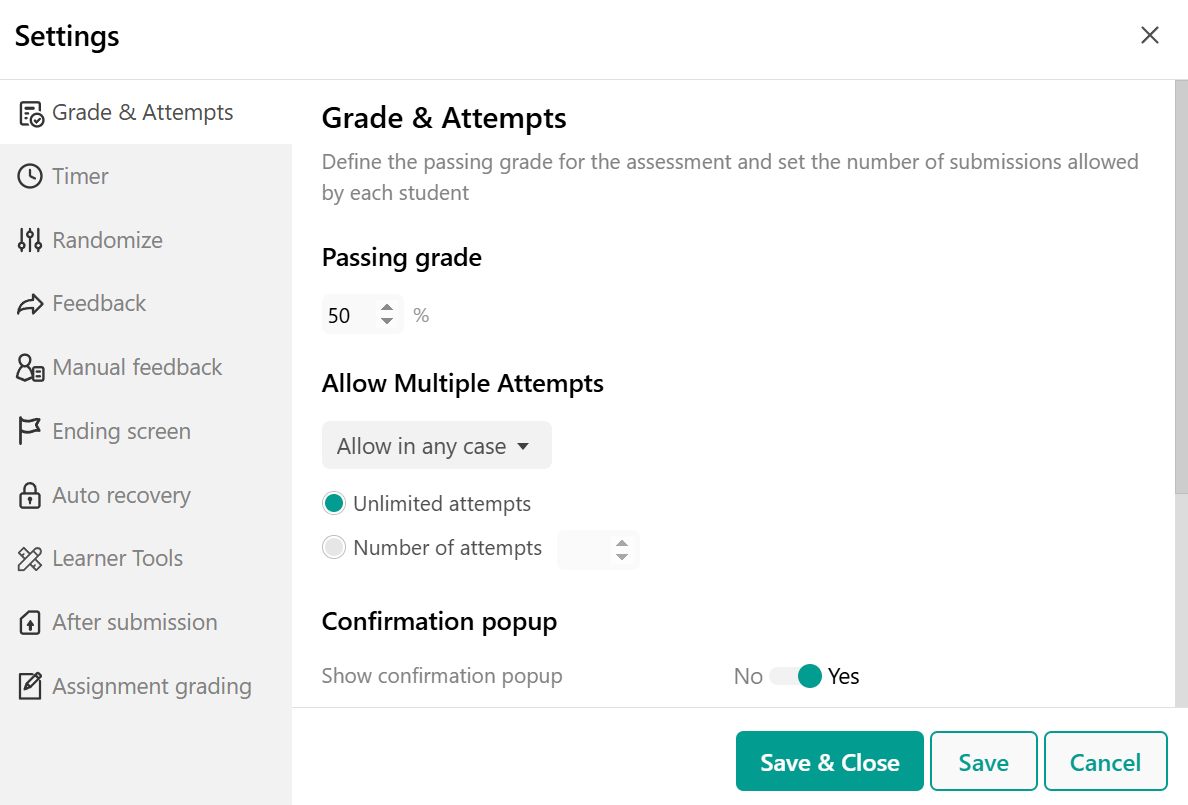Click the Cancel button
This screenshot has width=1188, height=805.
[1105, 762]
